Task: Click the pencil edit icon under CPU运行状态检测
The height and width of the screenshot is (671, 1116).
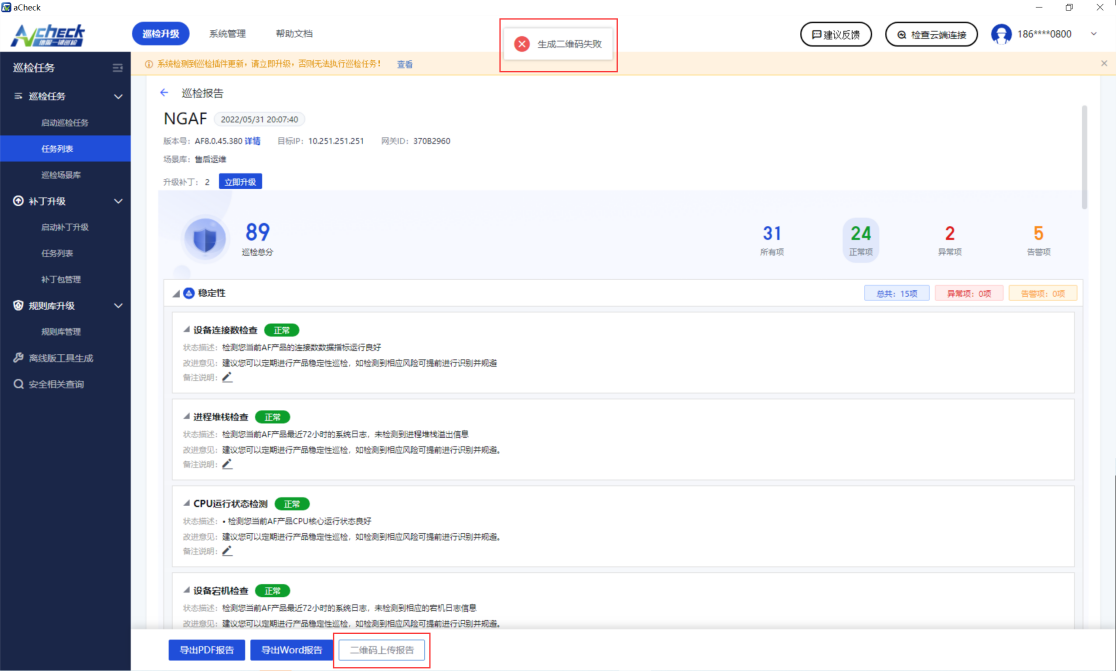Action: [227, 551]
